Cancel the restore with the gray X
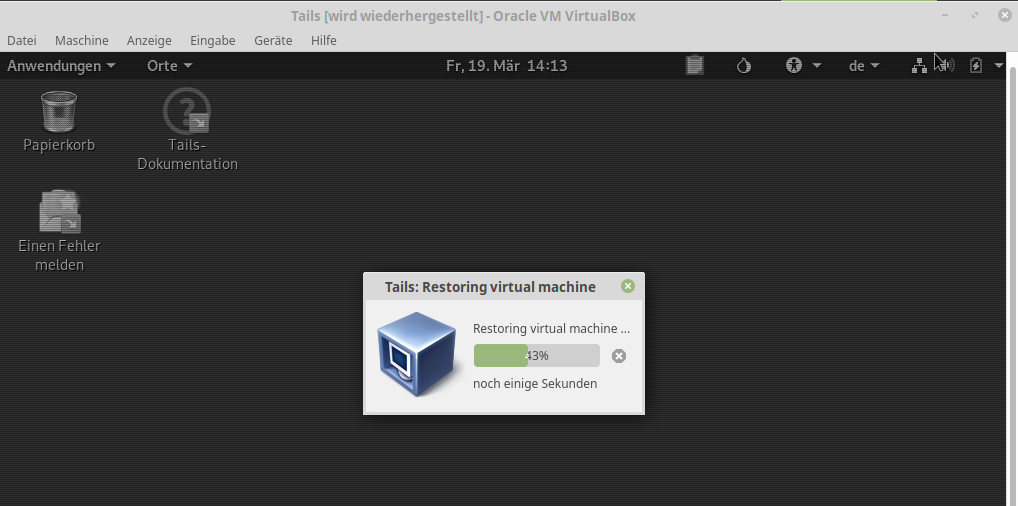Screen dimensions: 1018x506 pos(619,356)
